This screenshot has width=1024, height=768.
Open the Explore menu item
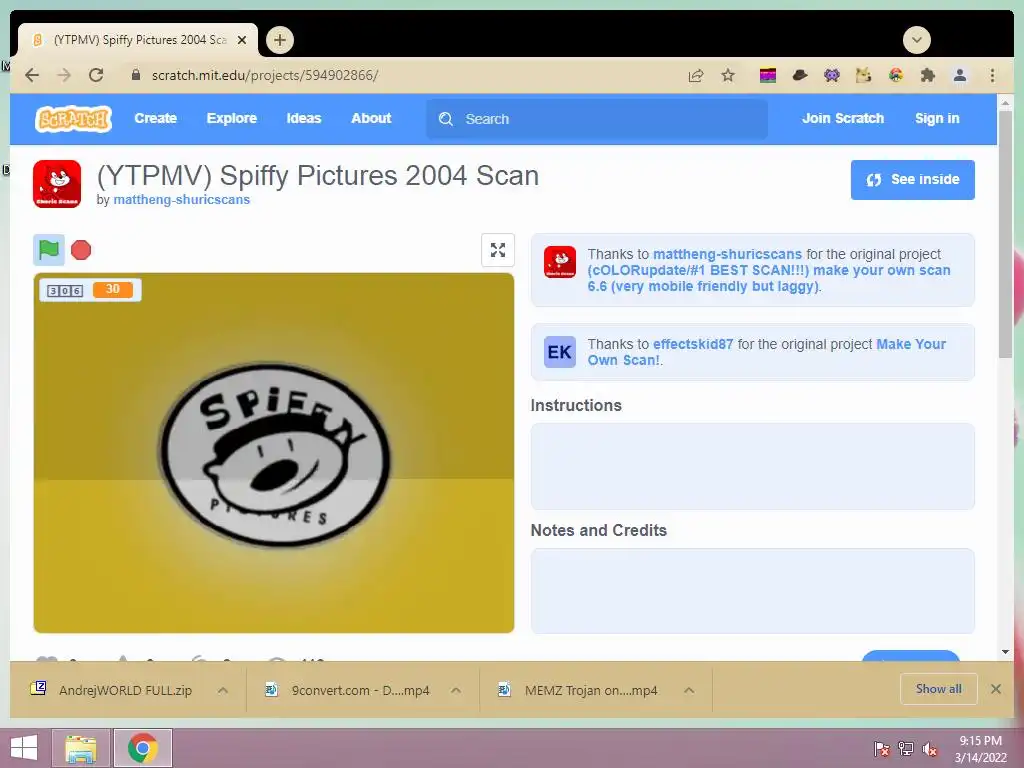click(232, 118)
